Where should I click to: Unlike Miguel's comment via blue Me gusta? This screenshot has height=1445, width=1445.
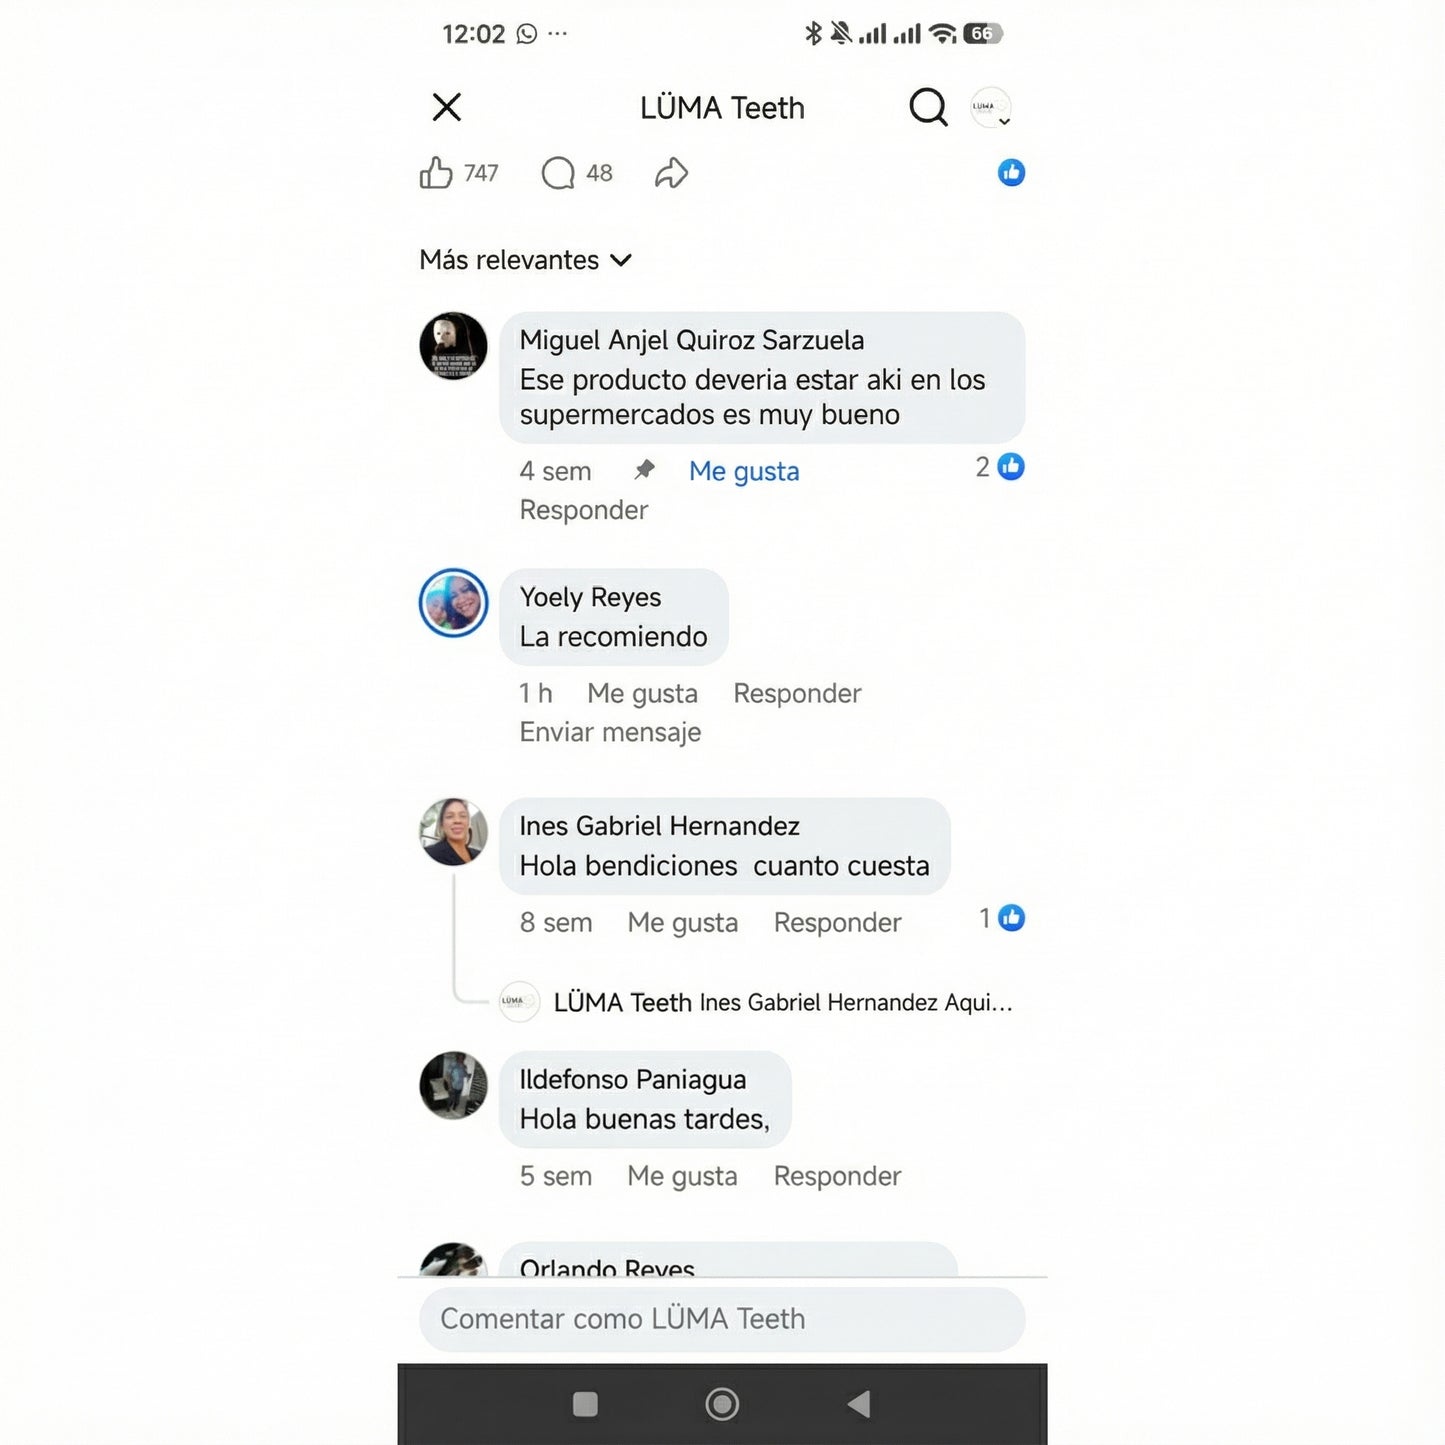744,471
